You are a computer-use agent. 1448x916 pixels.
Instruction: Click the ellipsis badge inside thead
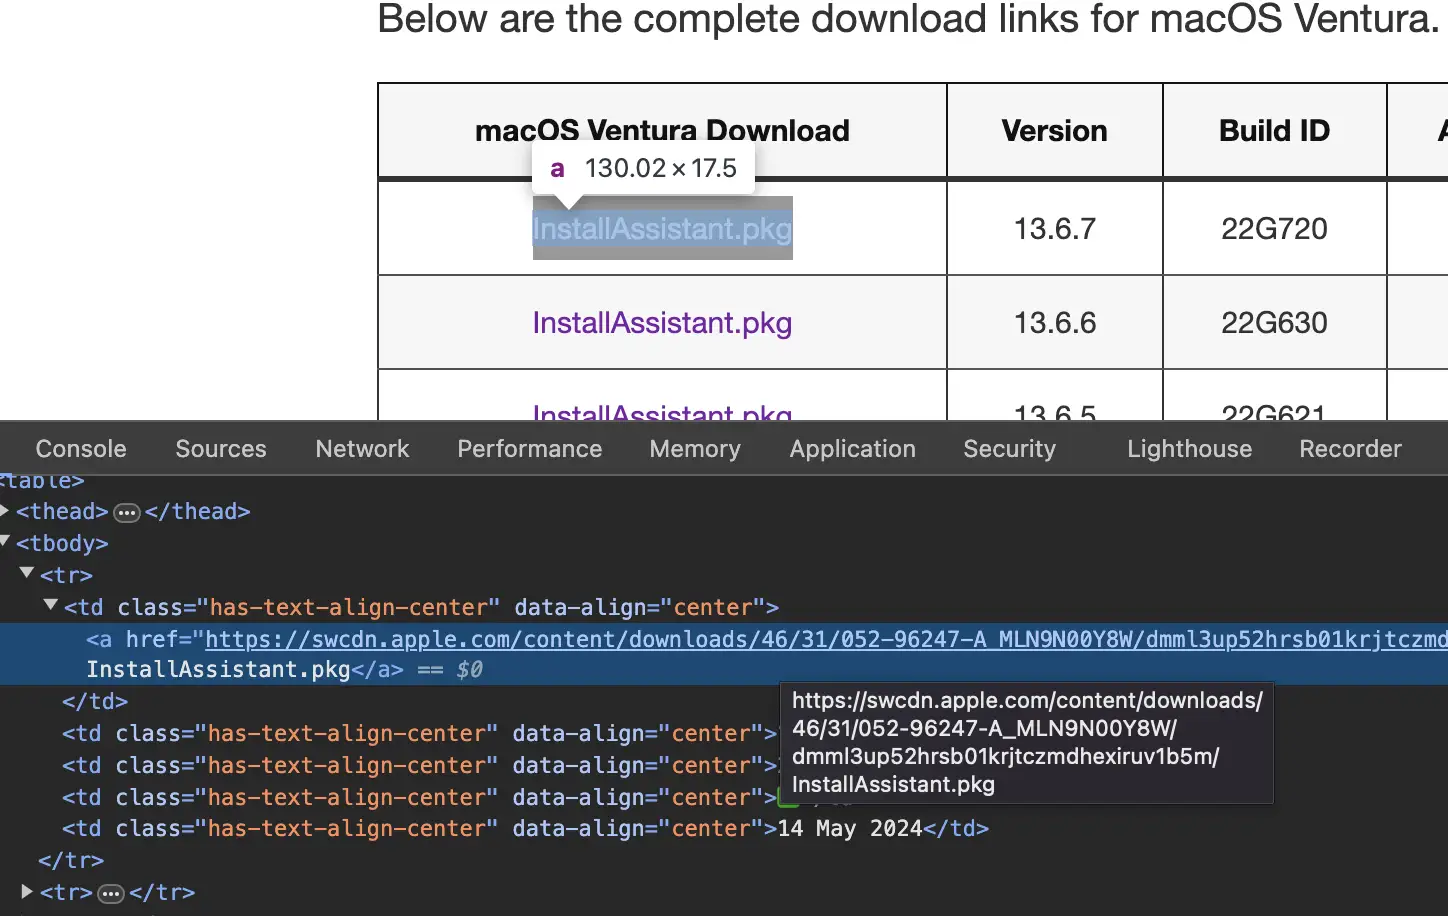tap(127, 513)
